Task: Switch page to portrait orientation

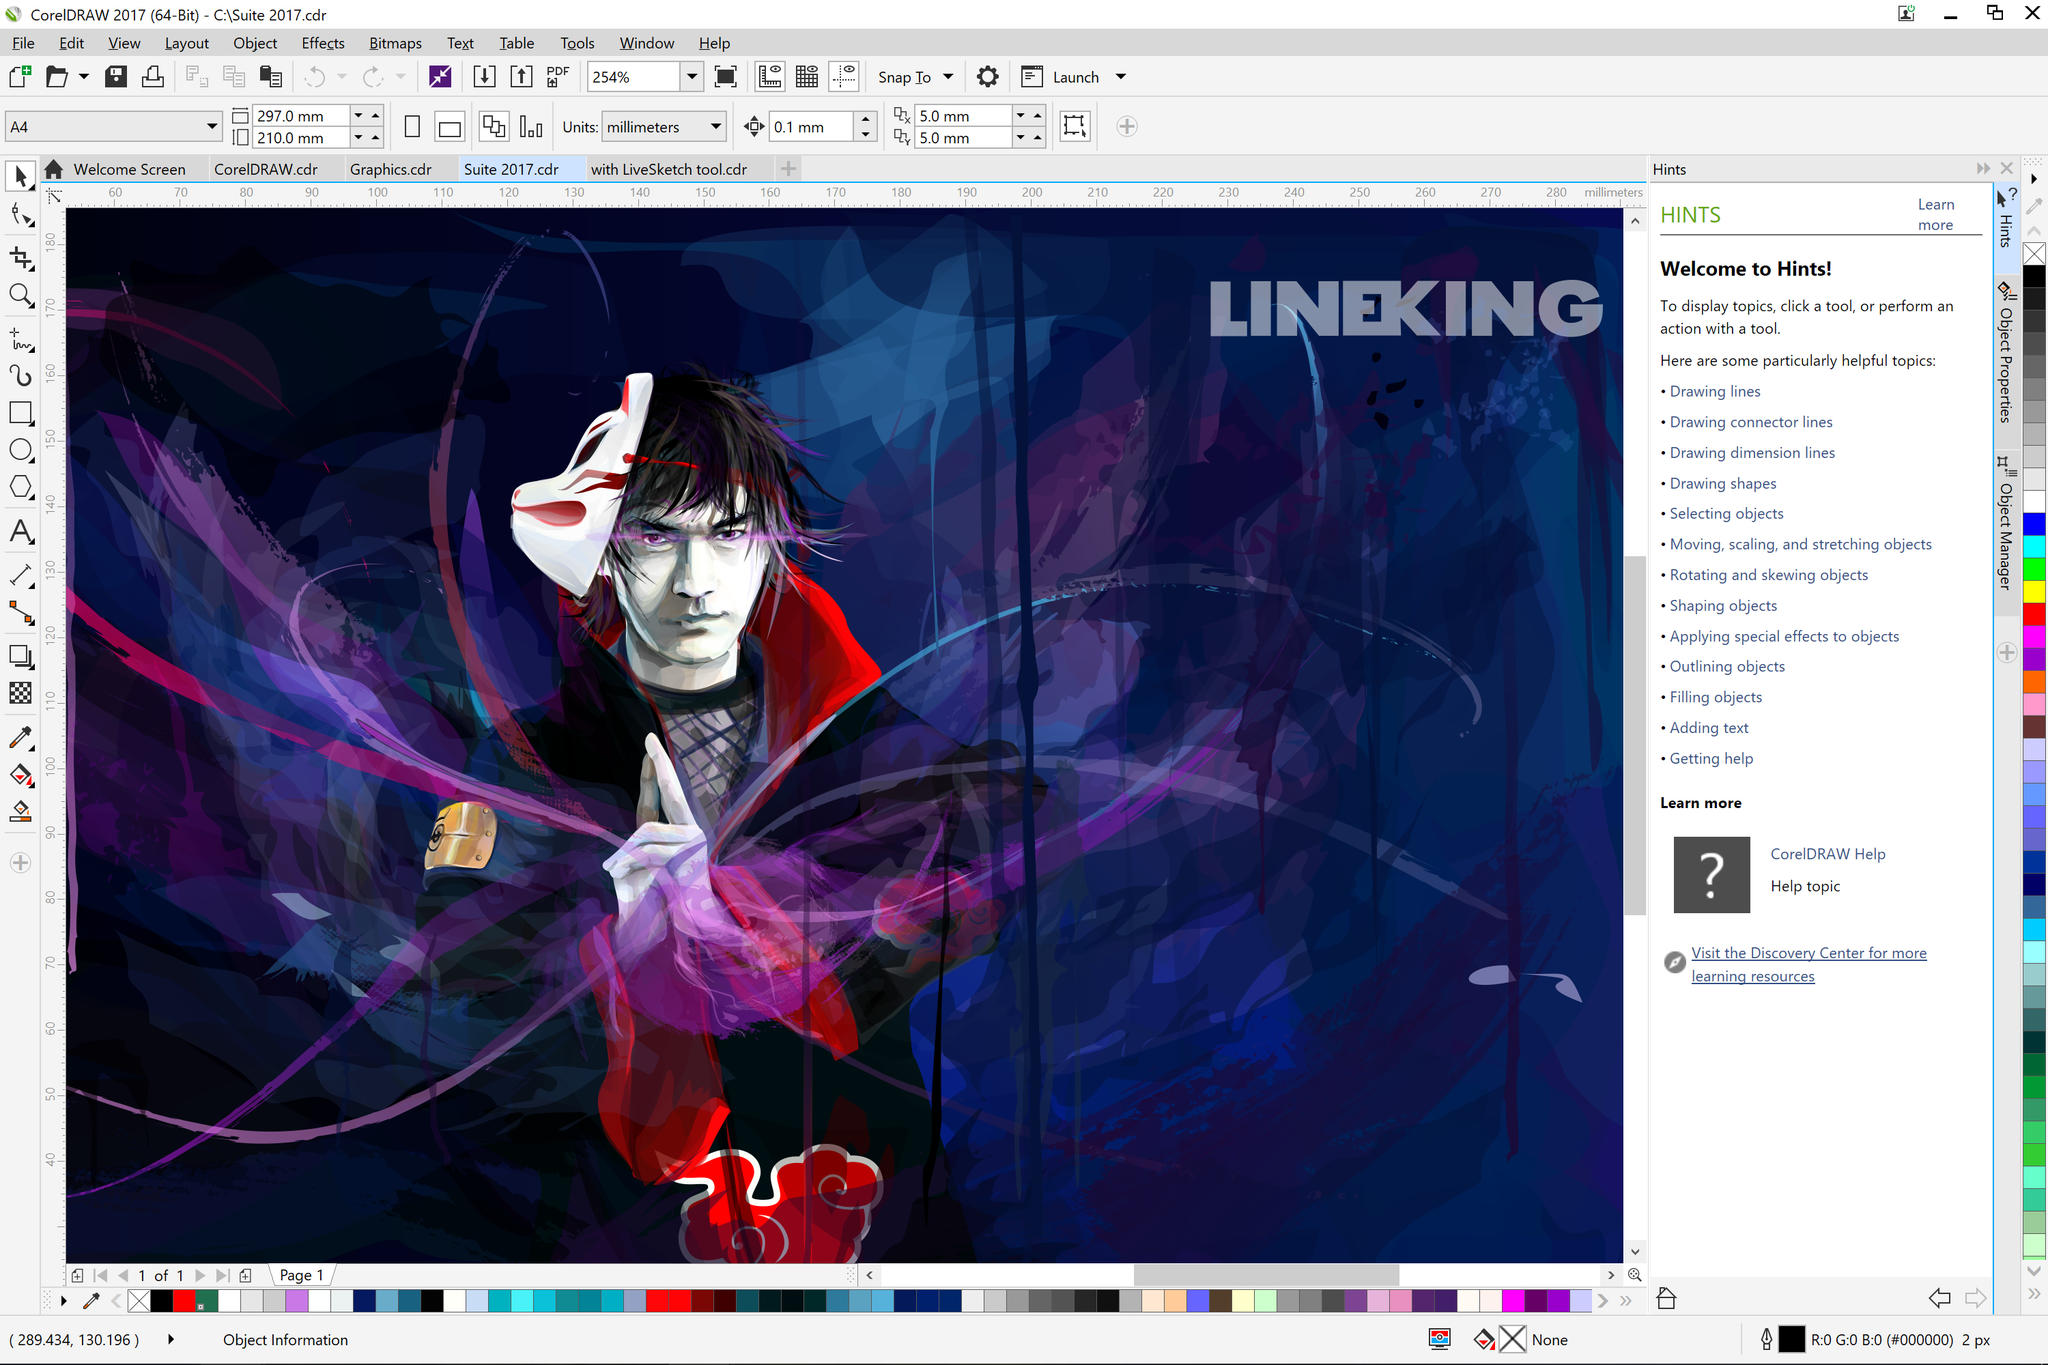Action: [412, 127]
